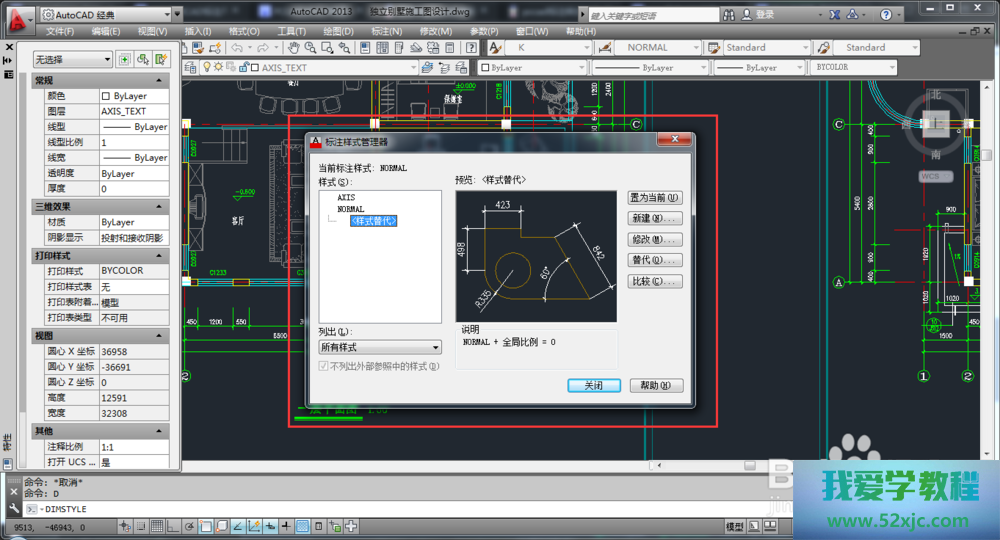Image resolution: width=1000 pixels, height=540 pixels.
Task: Click the Undo arrow in the toolbar
Action: pyautogui.click(x=237, y=47)
